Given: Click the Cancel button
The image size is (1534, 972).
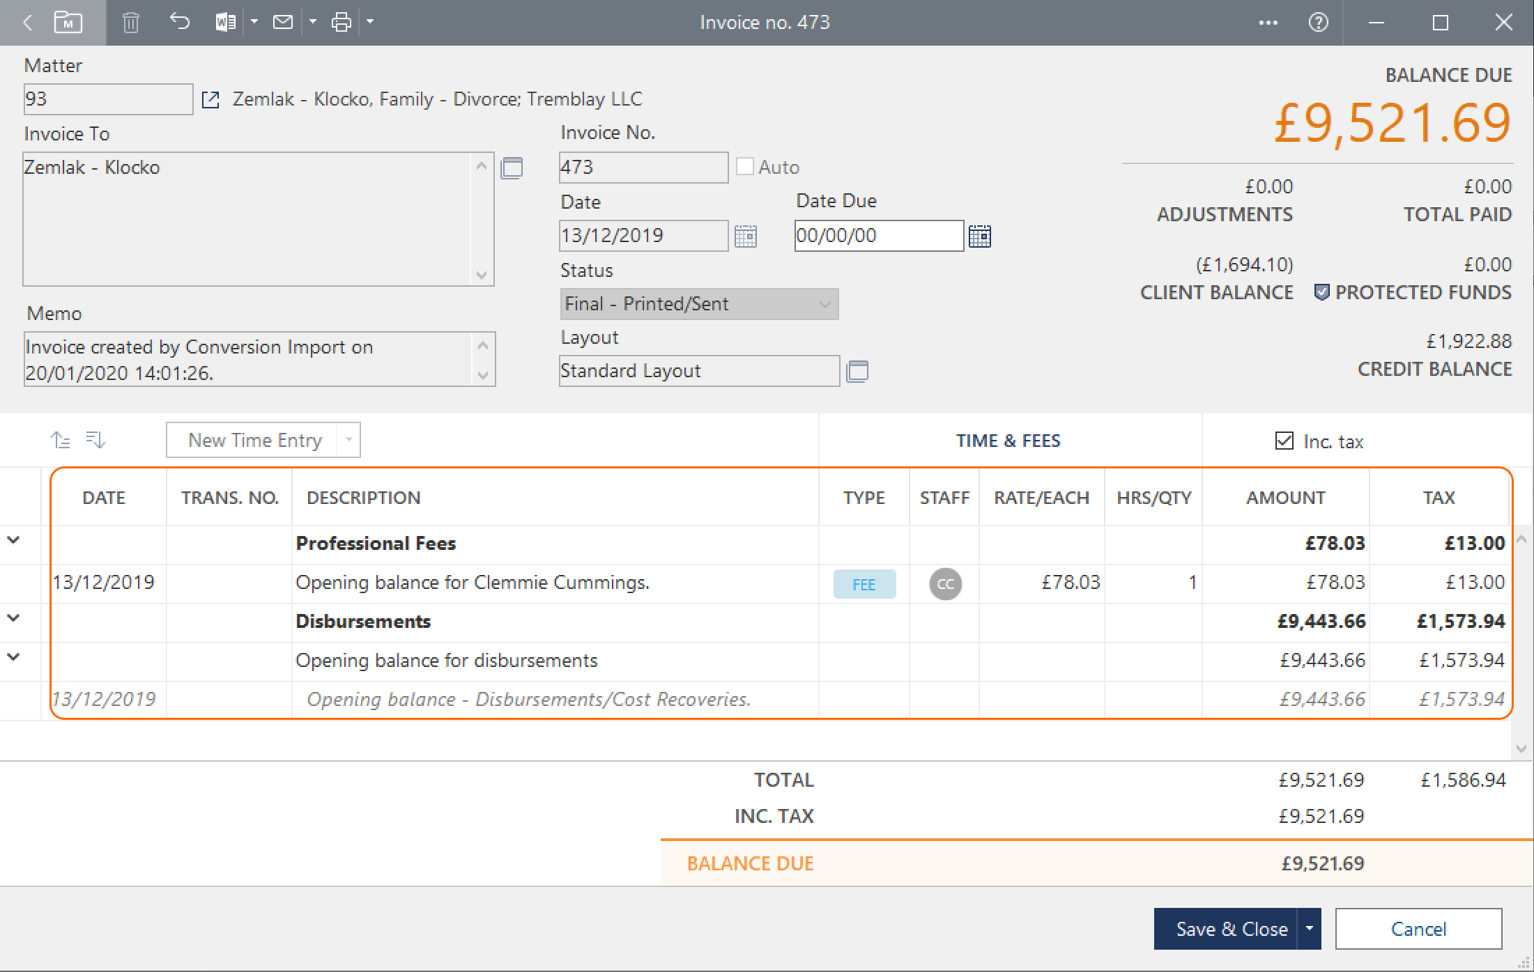Looking at the screenshot, I should click(1417, 929).
